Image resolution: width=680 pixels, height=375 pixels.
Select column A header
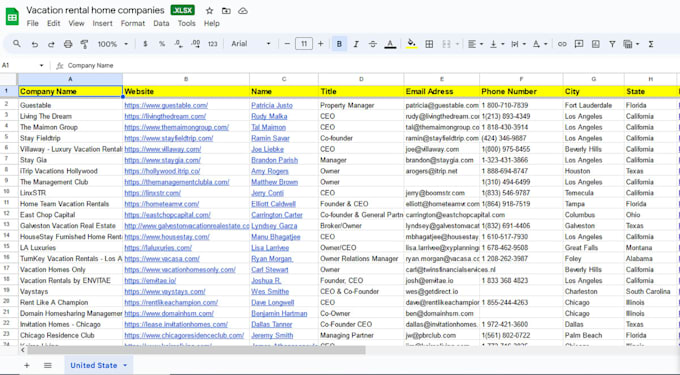(x=70, y=79)
